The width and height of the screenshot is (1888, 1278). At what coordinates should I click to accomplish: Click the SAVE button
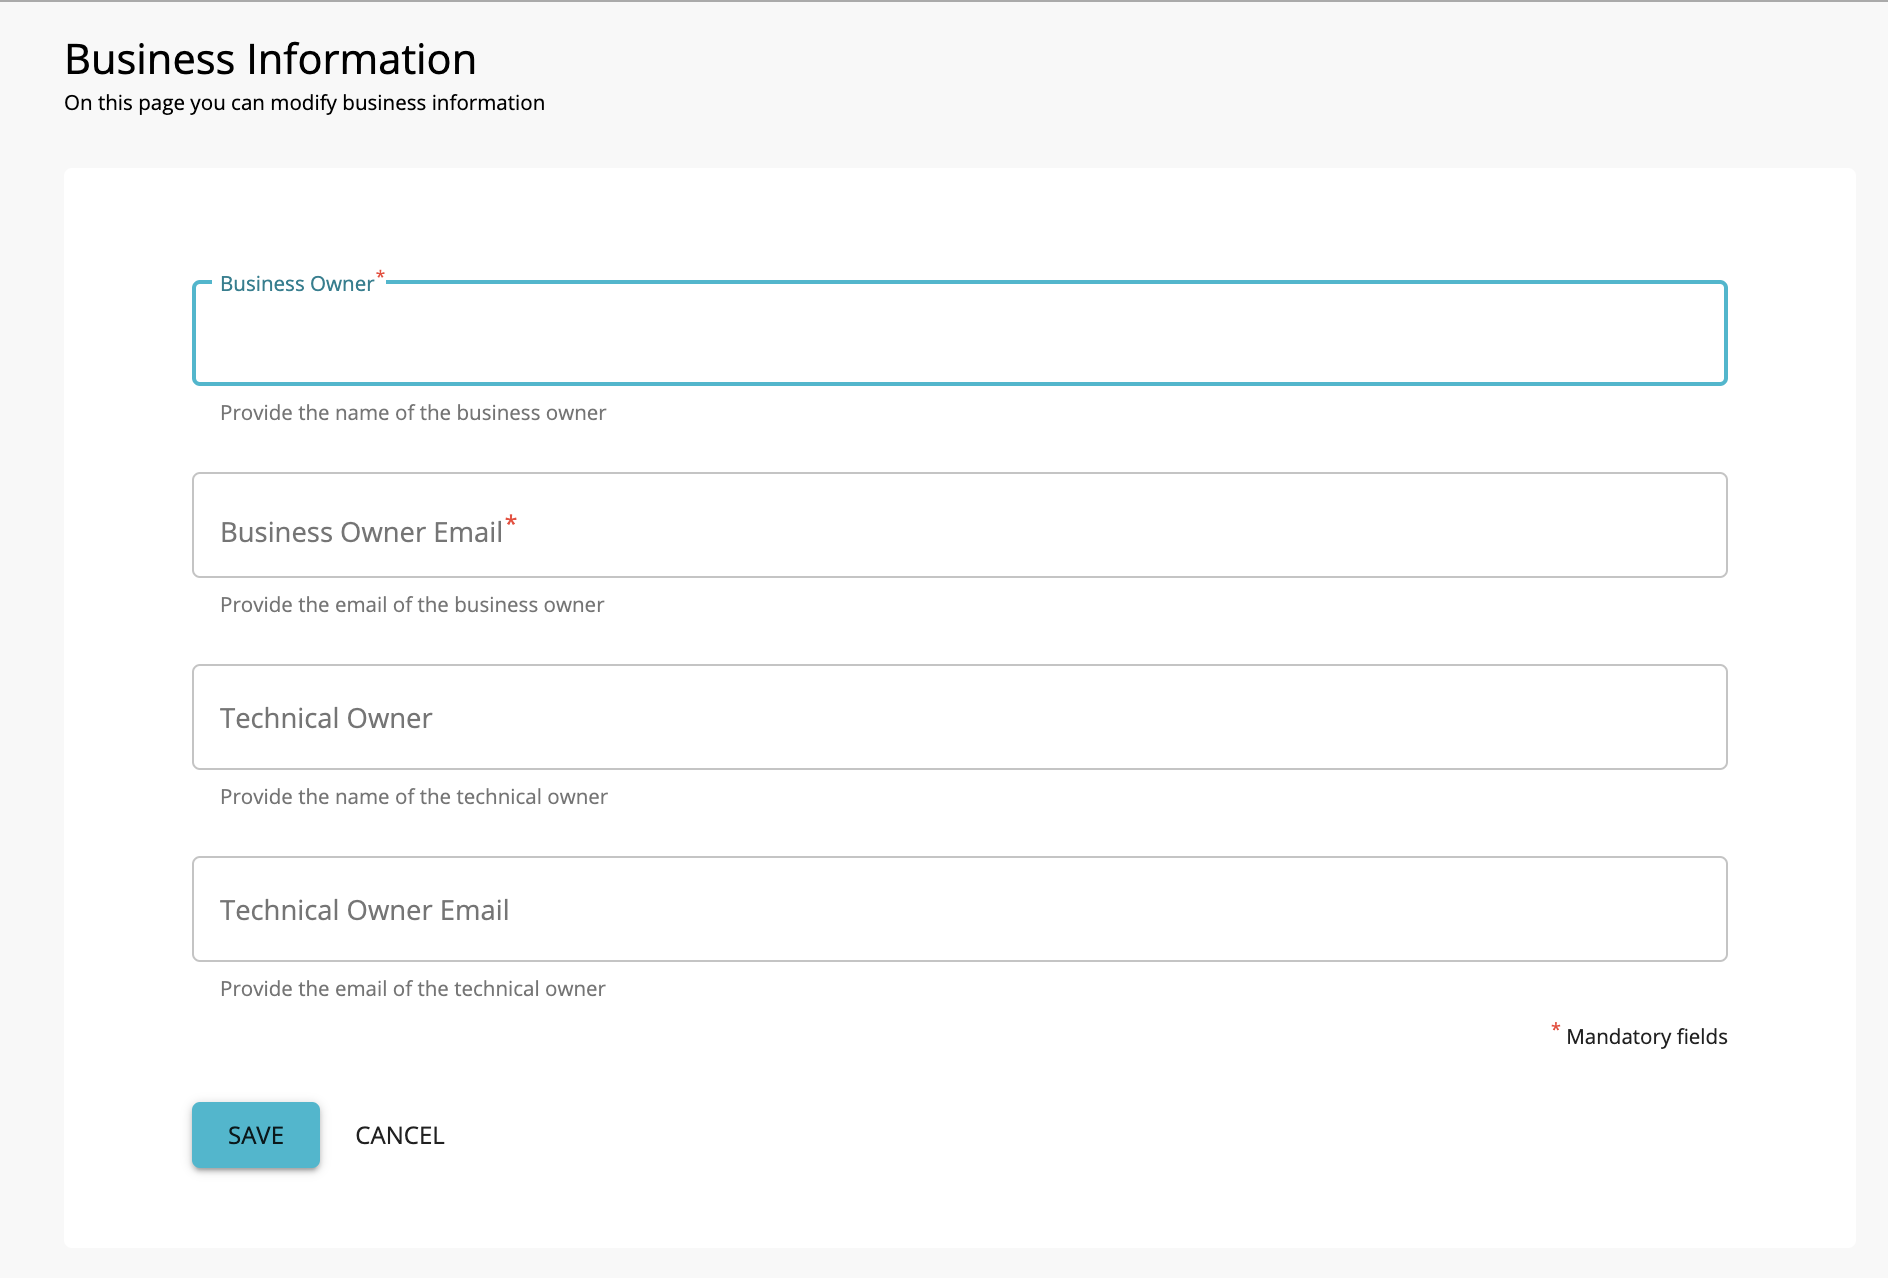[255, 1135]
